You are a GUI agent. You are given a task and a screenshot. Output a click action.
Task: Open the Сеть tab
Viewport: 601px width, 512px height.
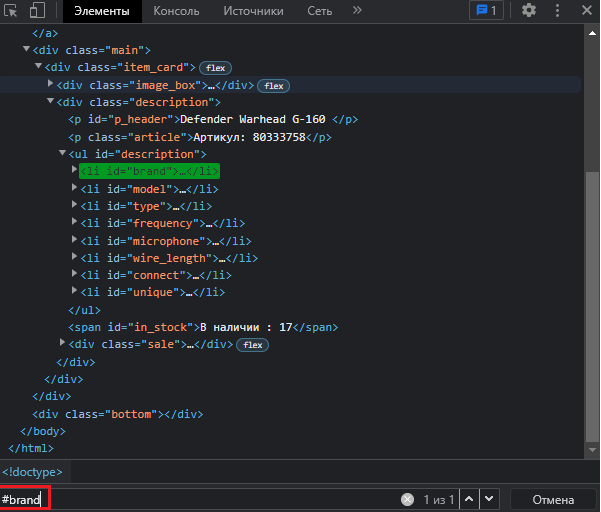click(319, 11)
